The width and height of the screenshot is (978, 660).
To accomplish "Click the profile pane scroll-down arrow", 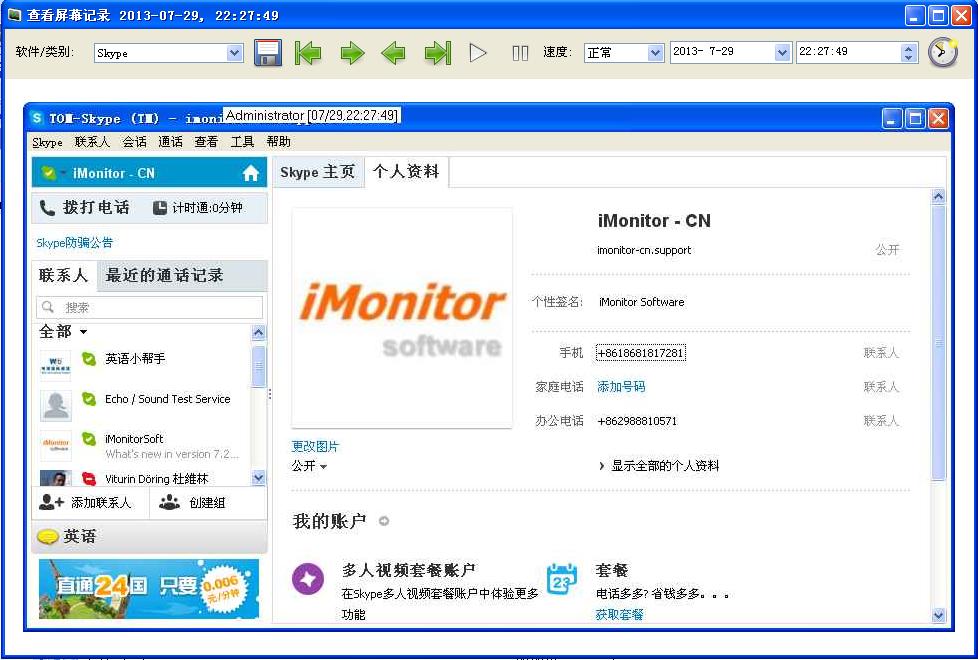I will [x=938, y=616].
